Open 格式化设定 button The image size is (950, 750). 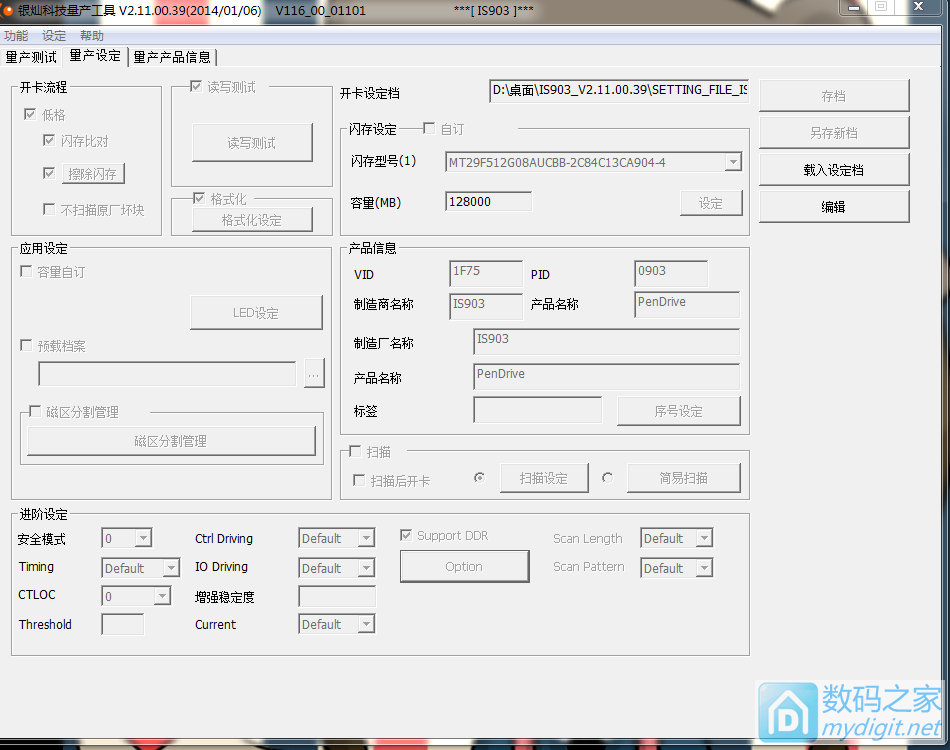252,220
